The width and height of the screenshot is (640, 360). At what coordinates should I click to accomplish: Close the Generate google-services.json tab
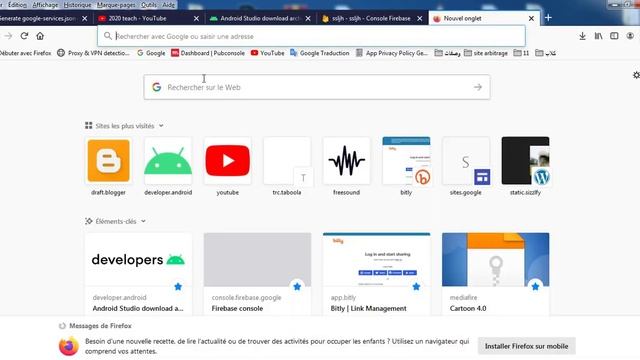click(x=84, y=18)
